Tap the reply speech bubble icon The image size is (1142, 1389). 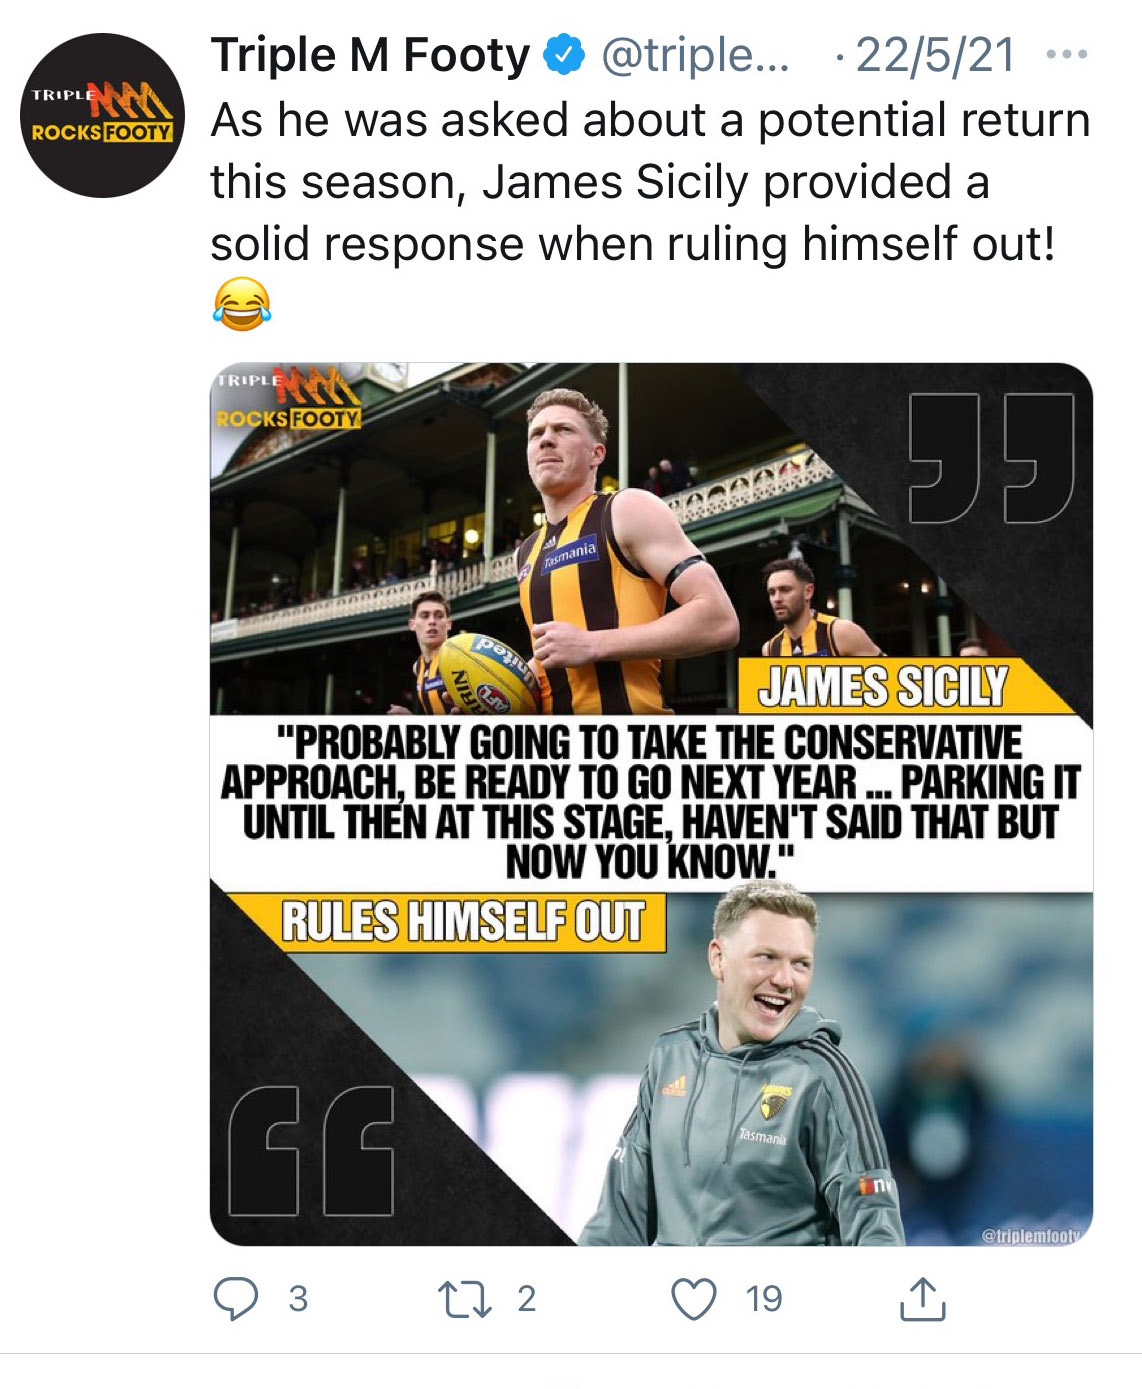tap(236, 1299)
